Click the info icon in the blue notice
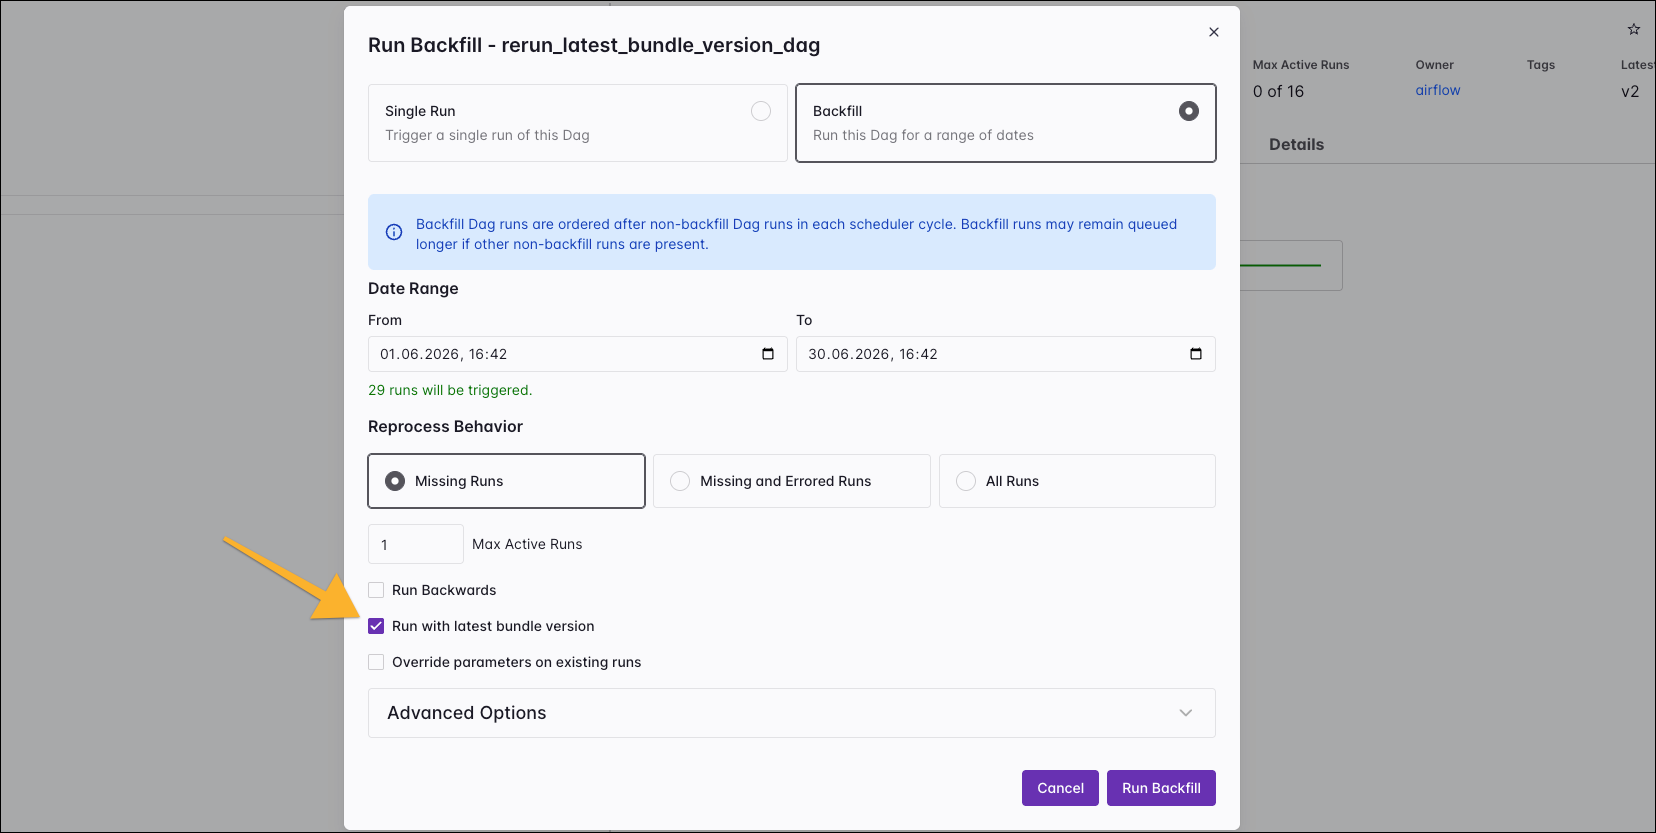Image resolution: width=1656 pixels, height=833 pixels. click(x=394, y=232)
